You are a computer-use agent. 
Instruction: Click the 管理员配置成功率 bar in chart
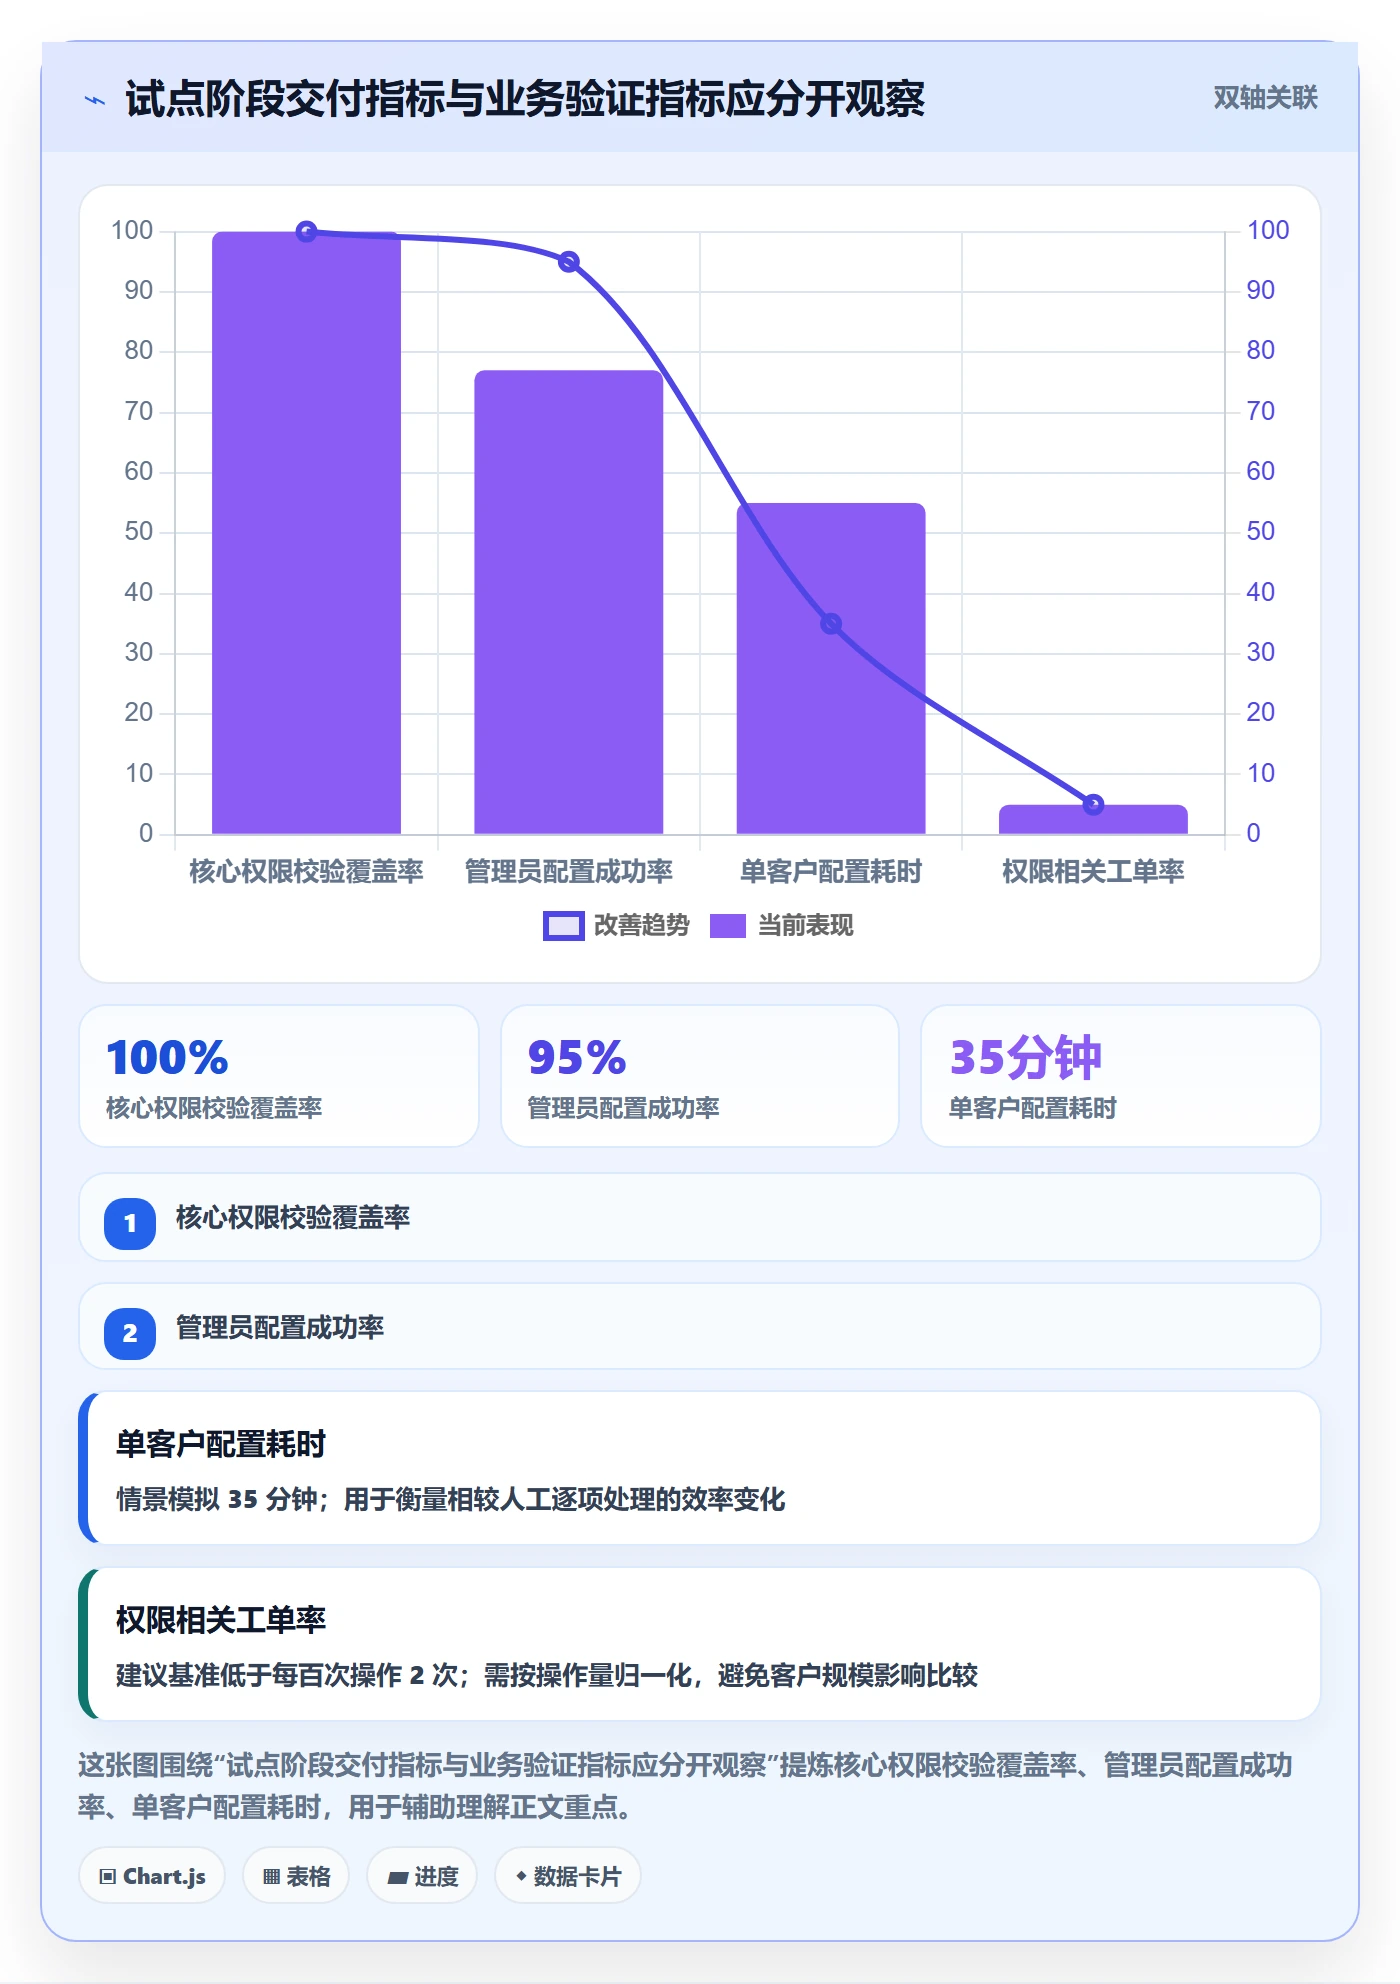569,602
